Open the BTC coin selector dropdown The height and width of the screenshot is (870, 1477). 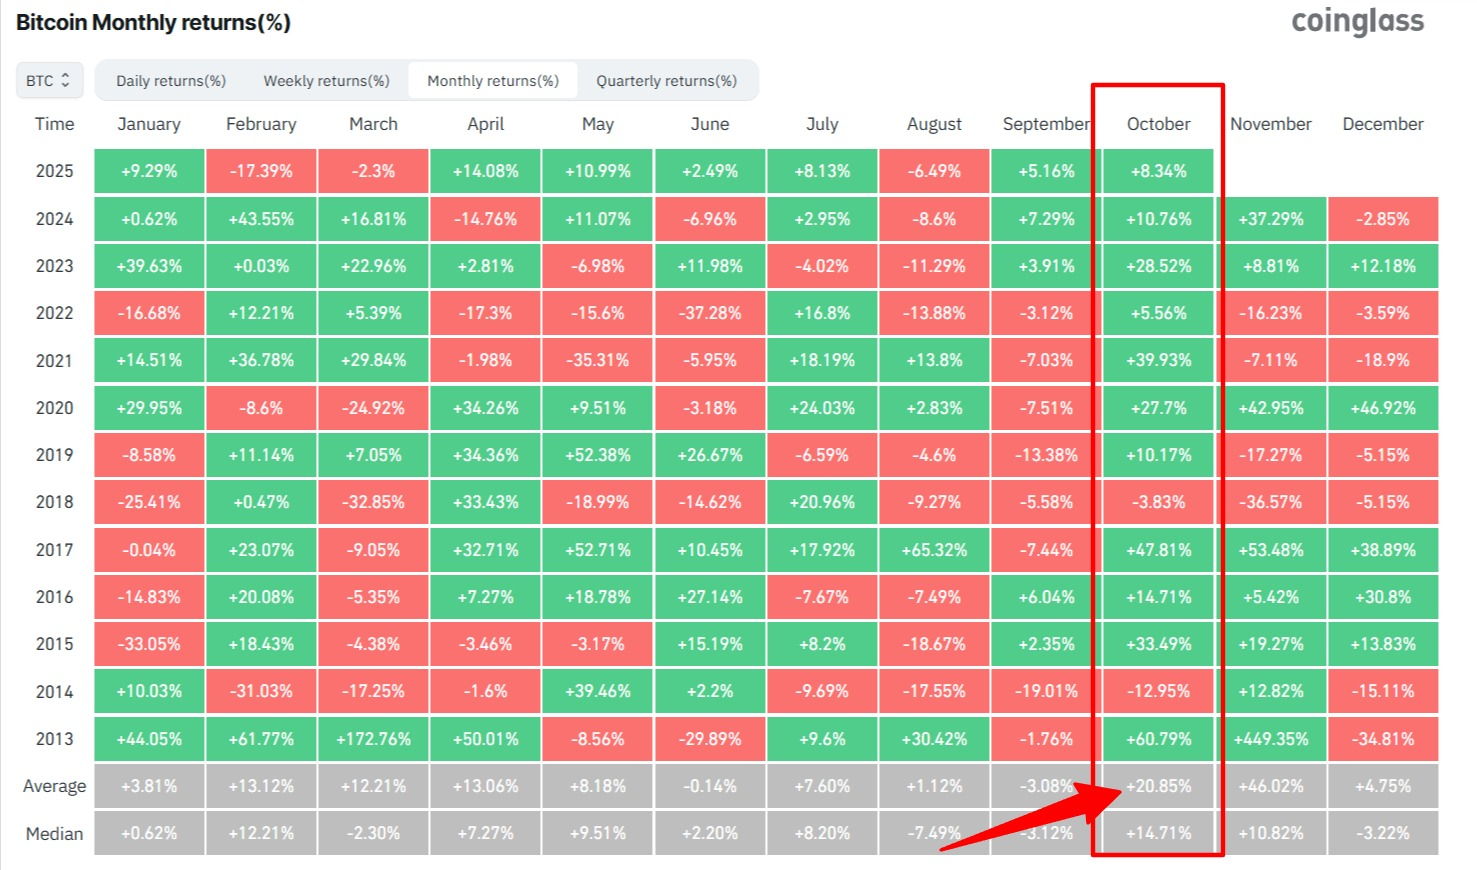[x=48, y=80]
